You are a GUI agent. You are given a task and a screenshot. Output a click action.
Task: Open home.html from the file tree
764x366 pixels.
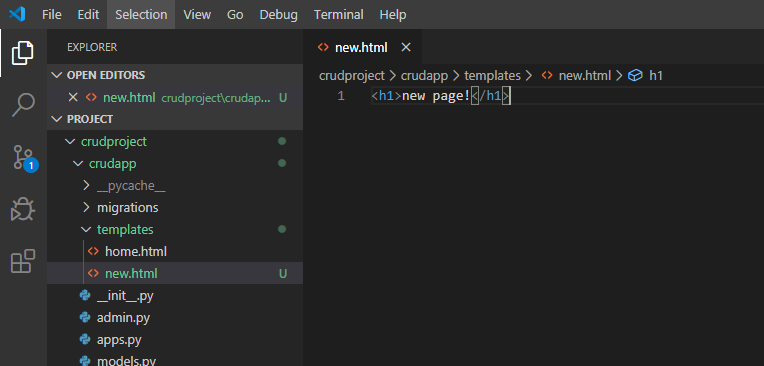pos(136,251)
